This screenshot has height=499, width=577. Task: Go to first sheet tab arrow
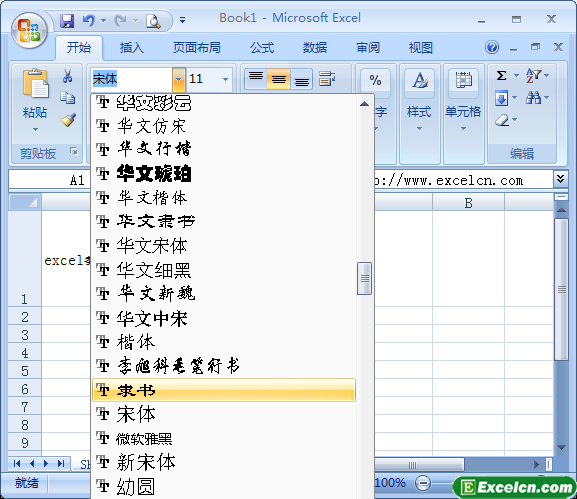point(17,464)
